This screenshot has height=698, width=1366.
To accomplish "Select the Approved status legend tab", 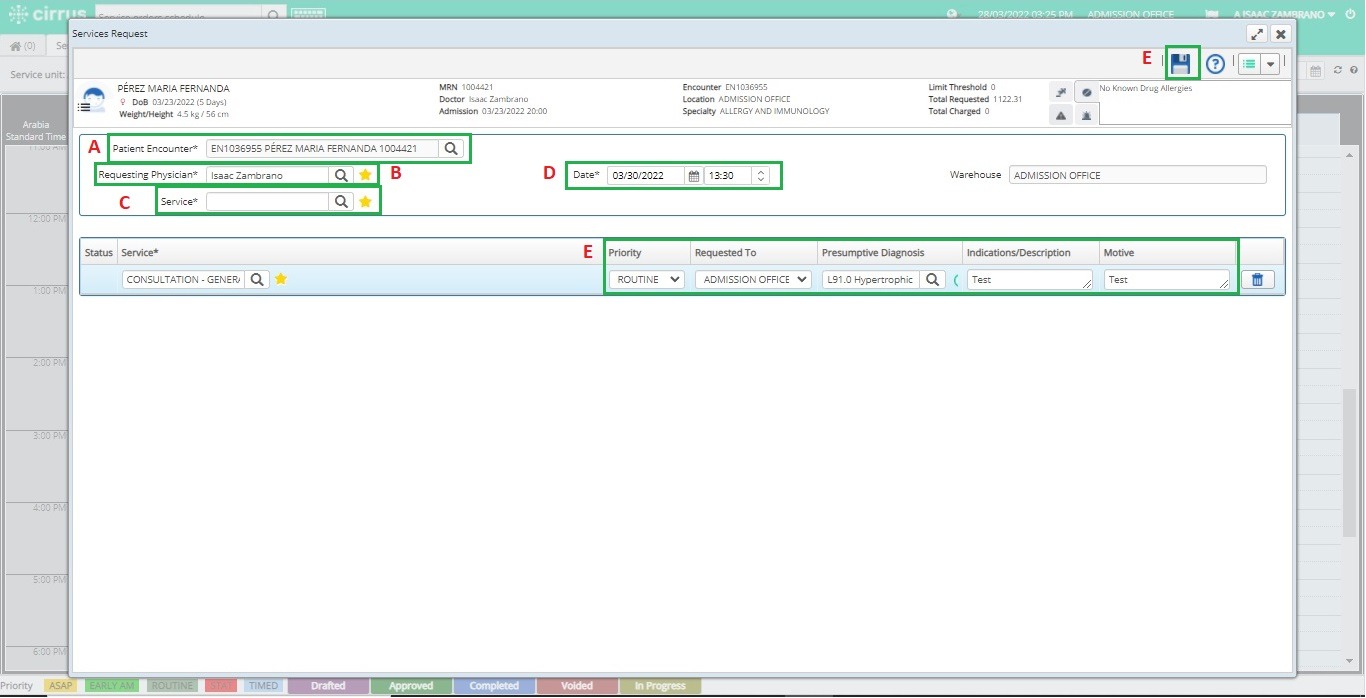I will (411, 686).
